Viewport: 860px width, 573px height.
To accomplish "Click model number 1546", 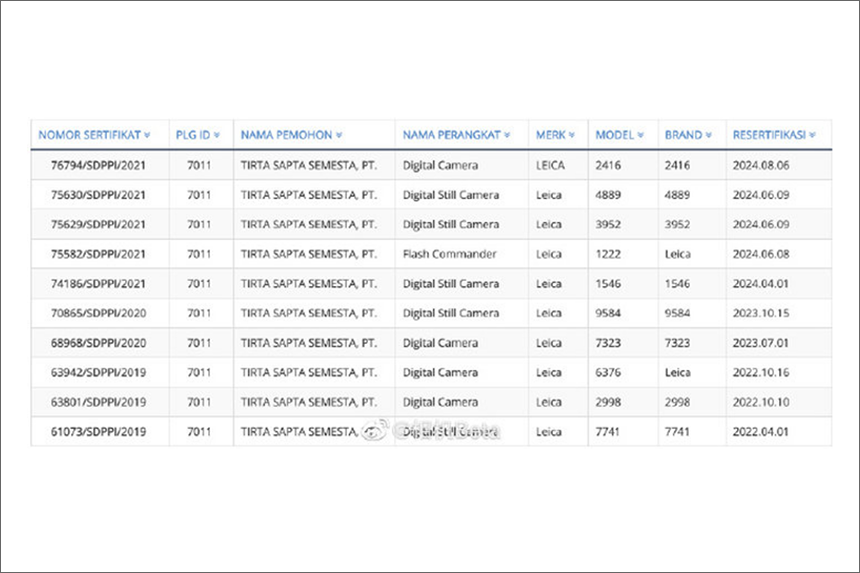I will click(608, 283).
